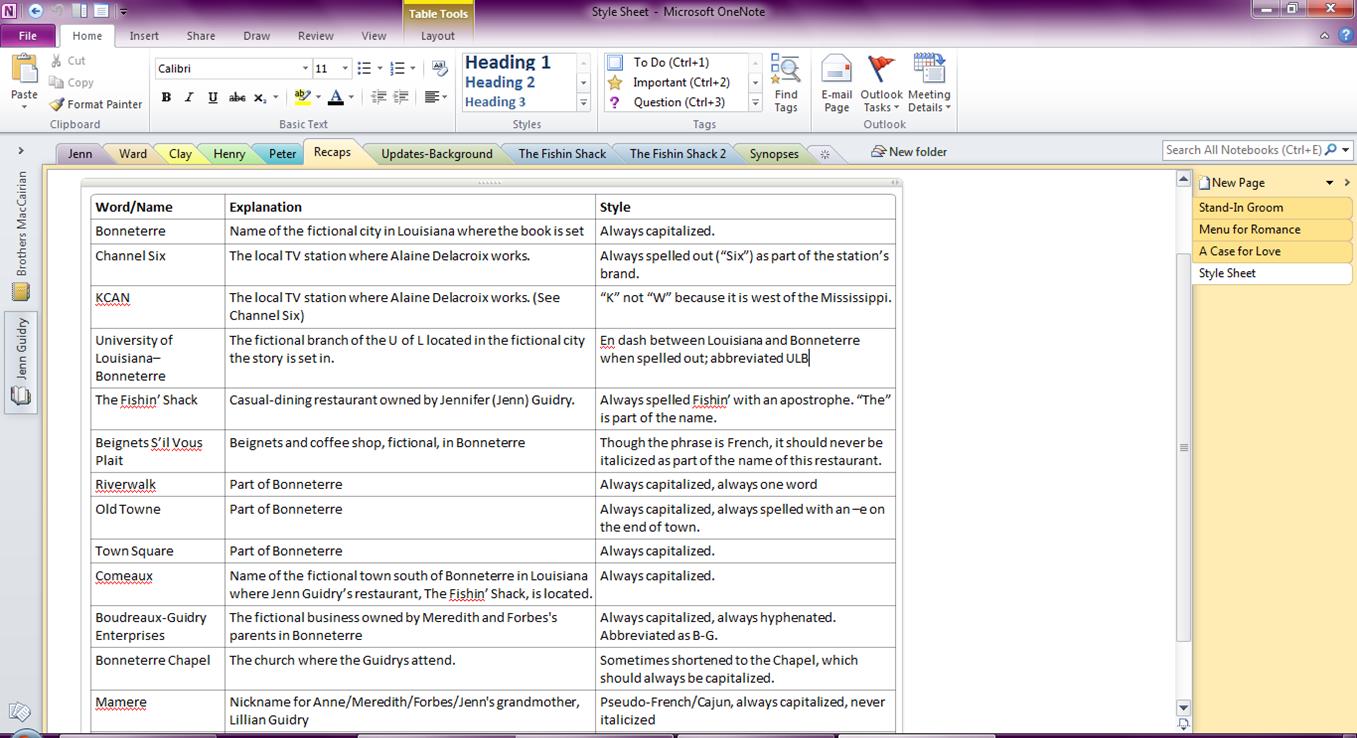Click the bullet list icon
Screen dimensions: 1357x738
[364, 68]
